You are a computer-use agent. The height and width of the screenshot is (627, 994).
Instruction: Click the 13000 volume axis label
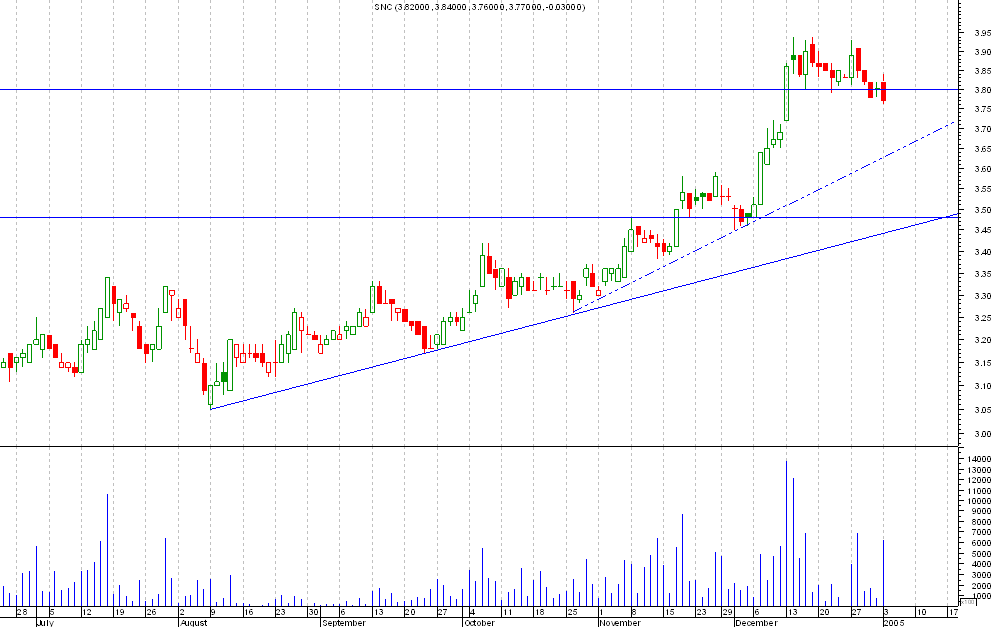[980, 470]
